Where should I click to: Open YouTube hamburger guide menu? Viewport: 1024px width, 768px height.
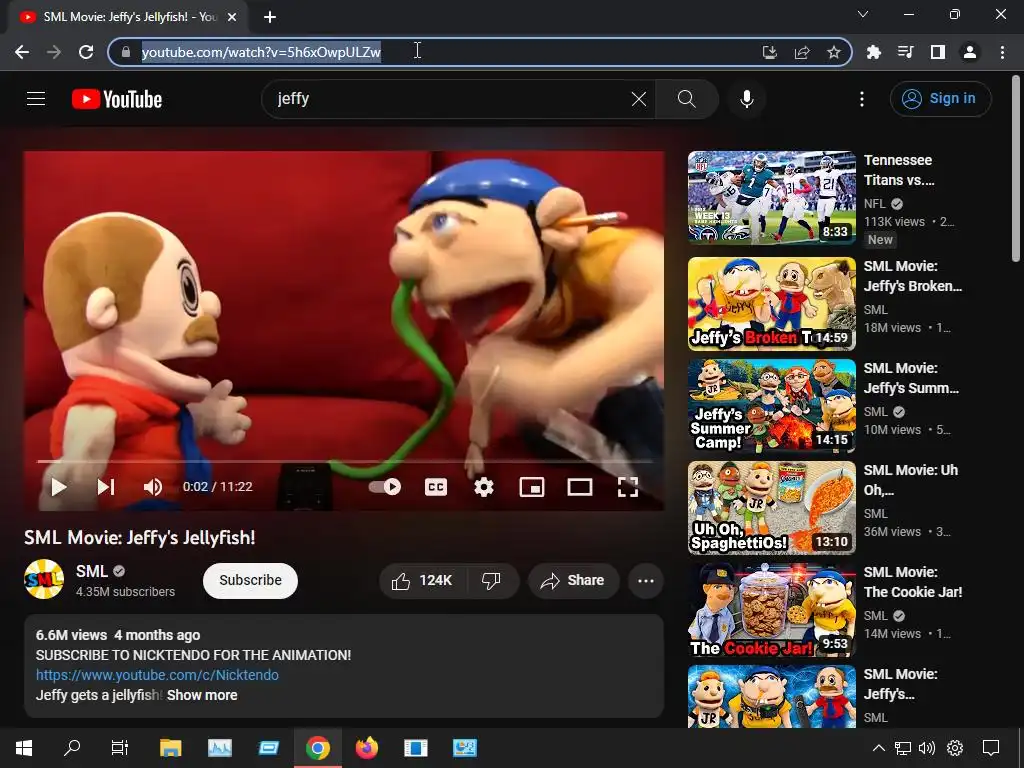36,99
